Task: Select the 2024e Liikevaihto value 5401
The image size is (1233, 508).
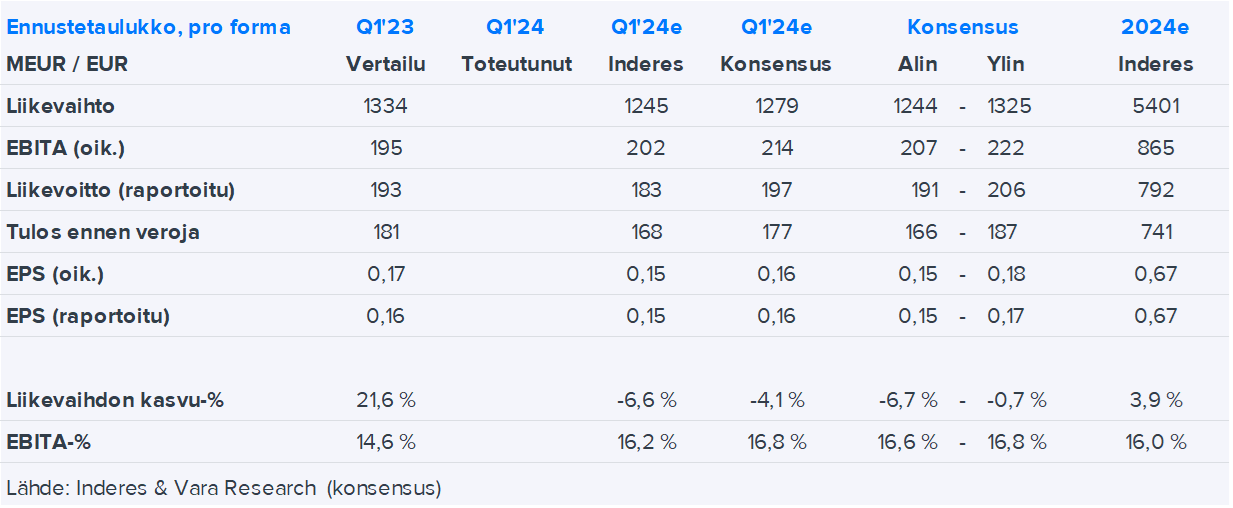Action: pyautogui.click(x=1155, y=106)
